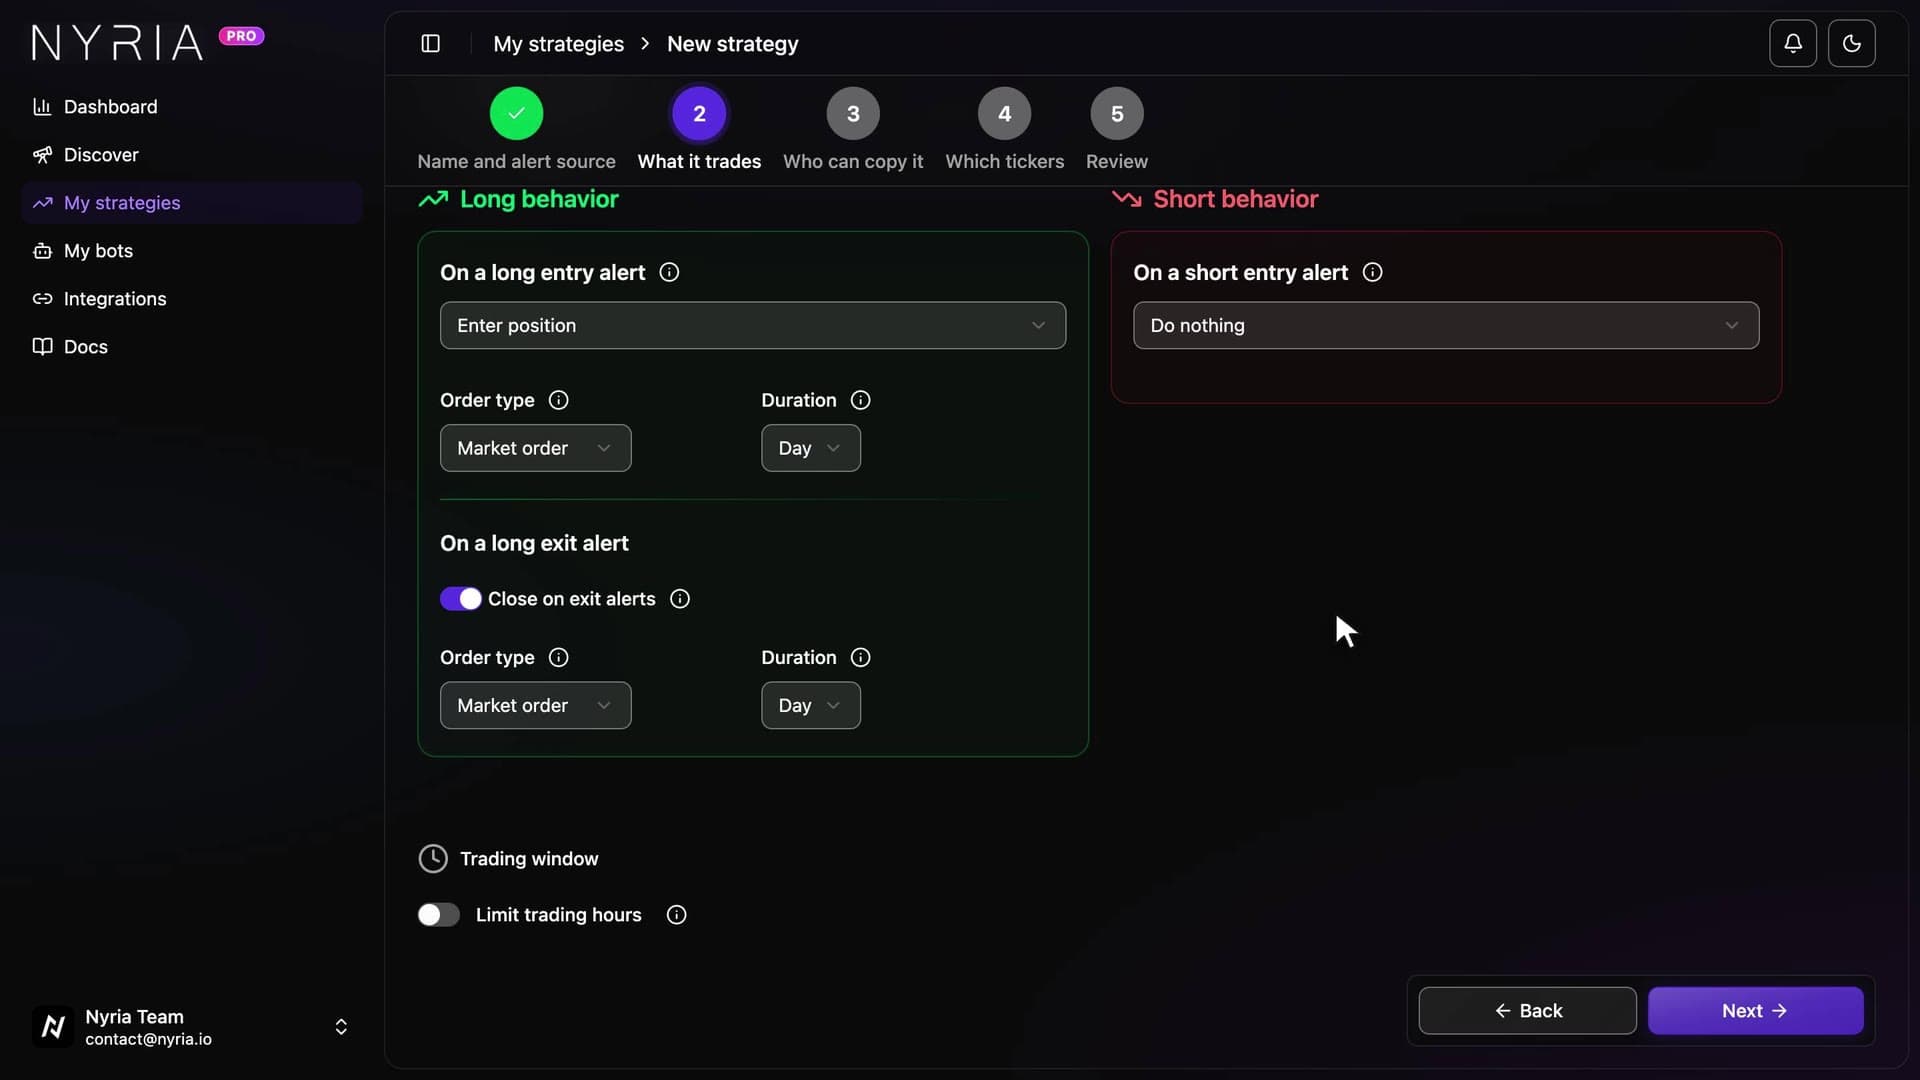Click the Trading window clock icon

[x=433, y=859]
